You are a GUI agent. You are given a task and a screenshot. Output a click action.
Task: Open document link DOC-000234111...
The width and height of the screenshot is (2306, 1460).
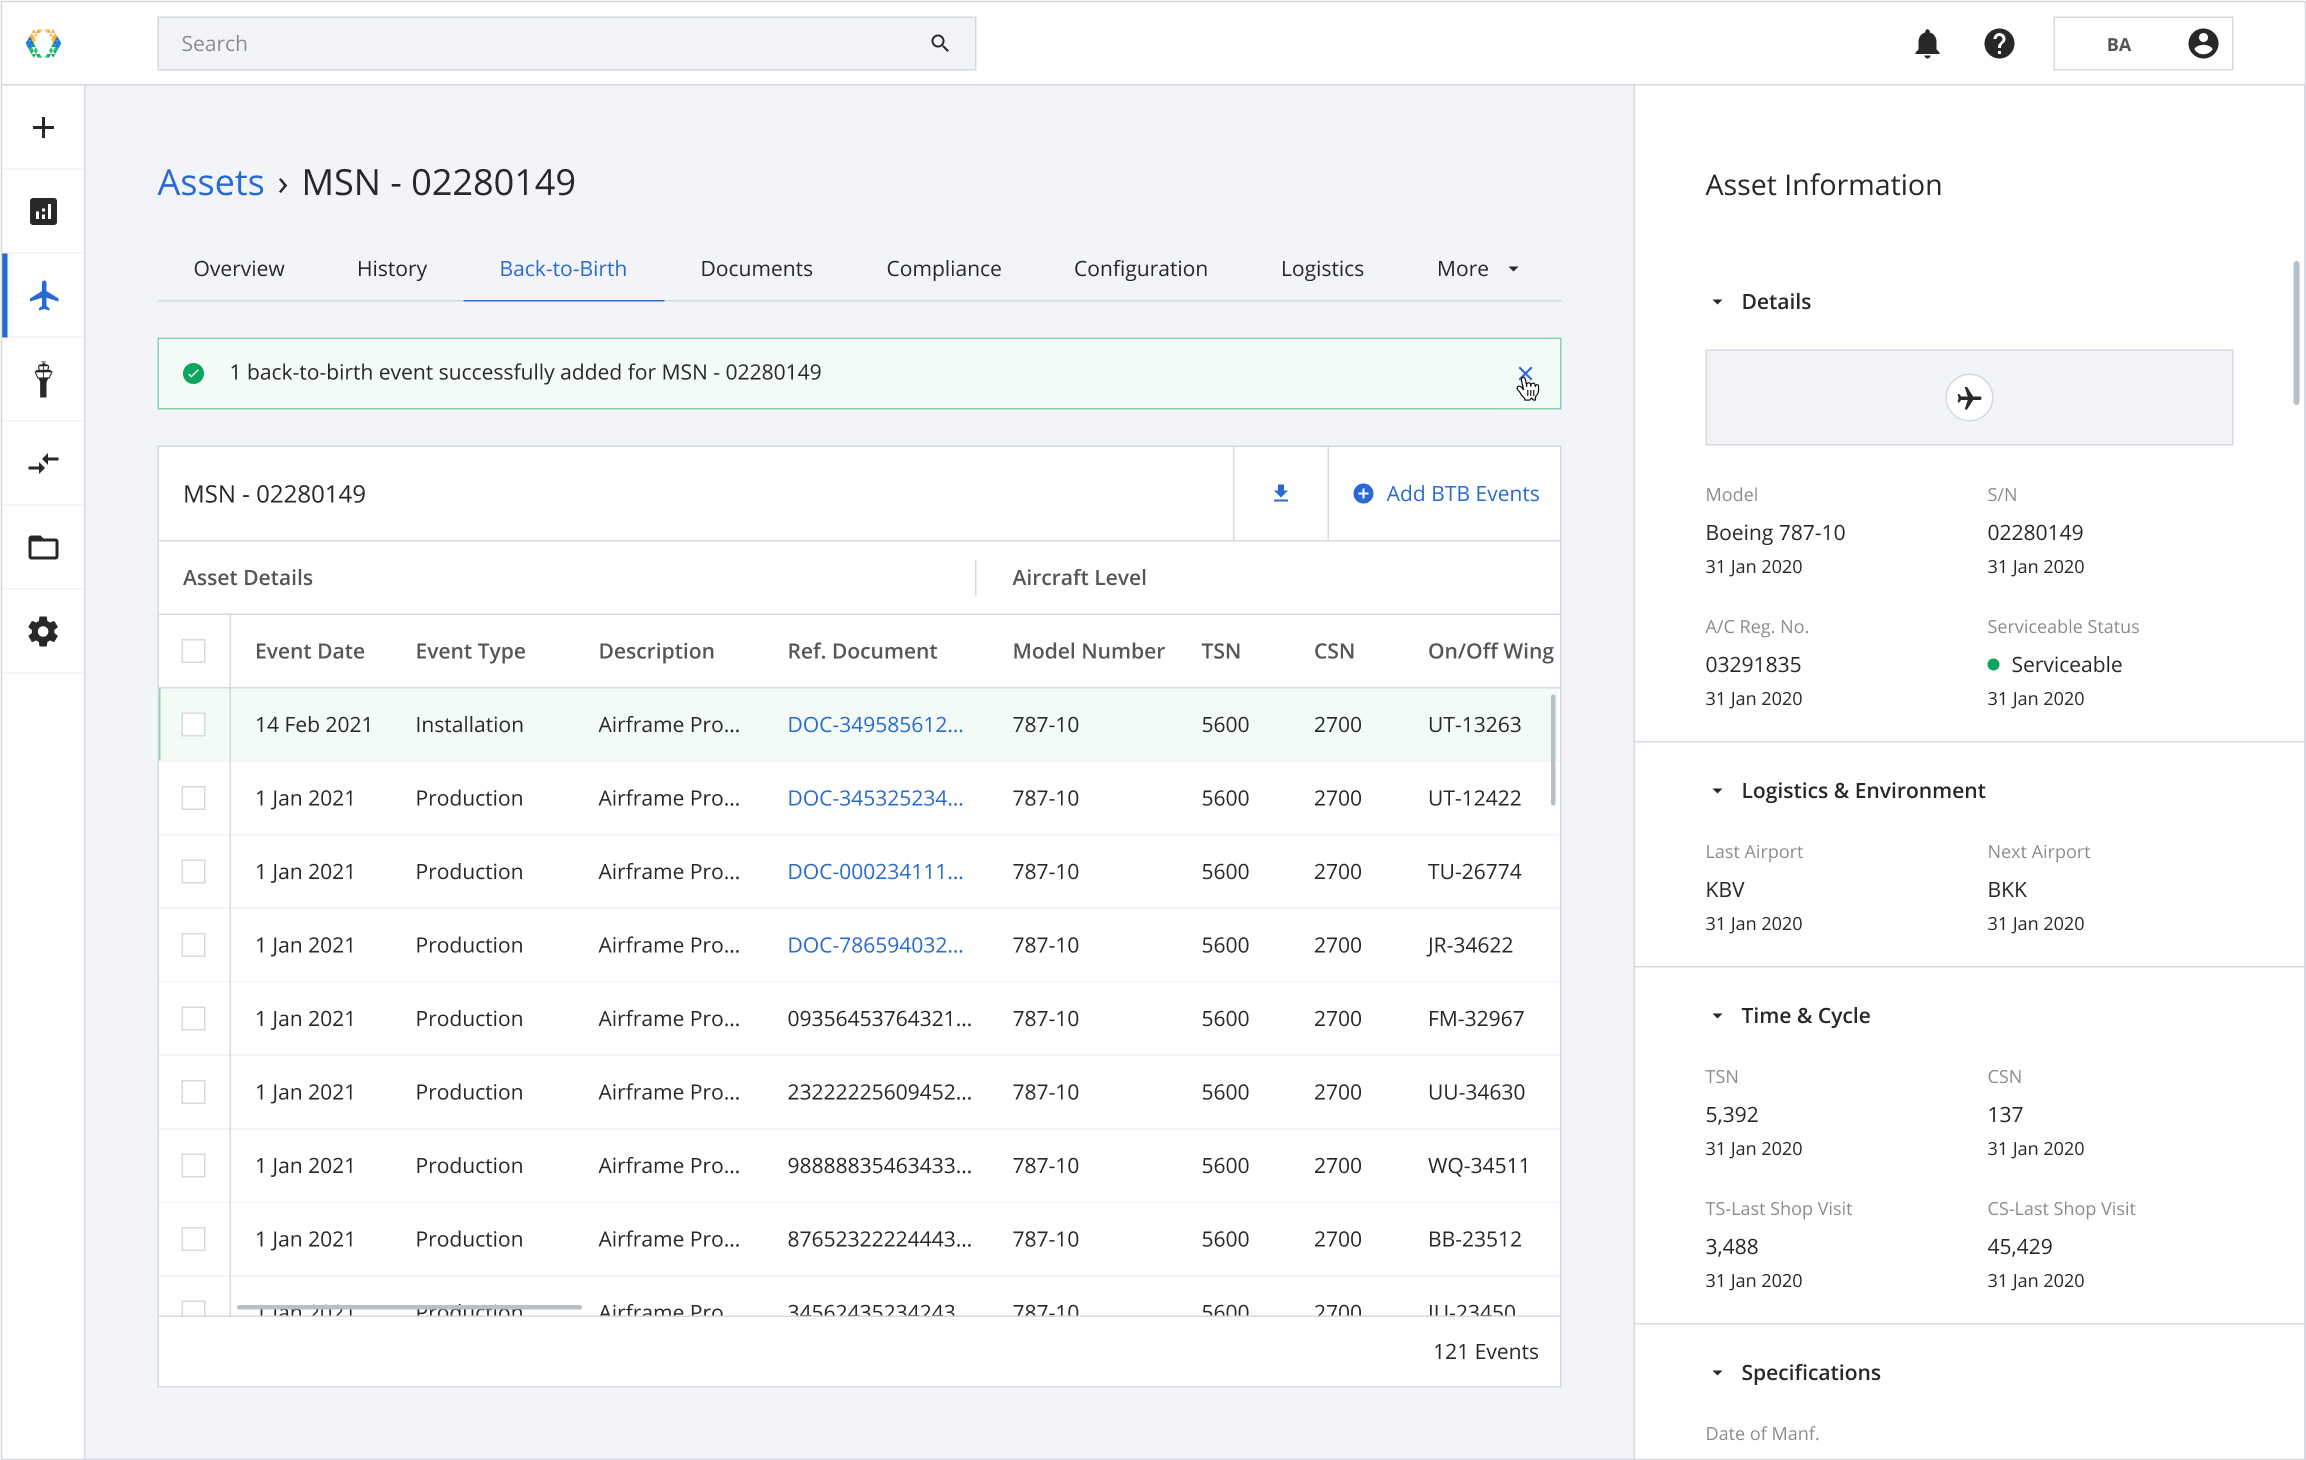(x=875, y=871)
